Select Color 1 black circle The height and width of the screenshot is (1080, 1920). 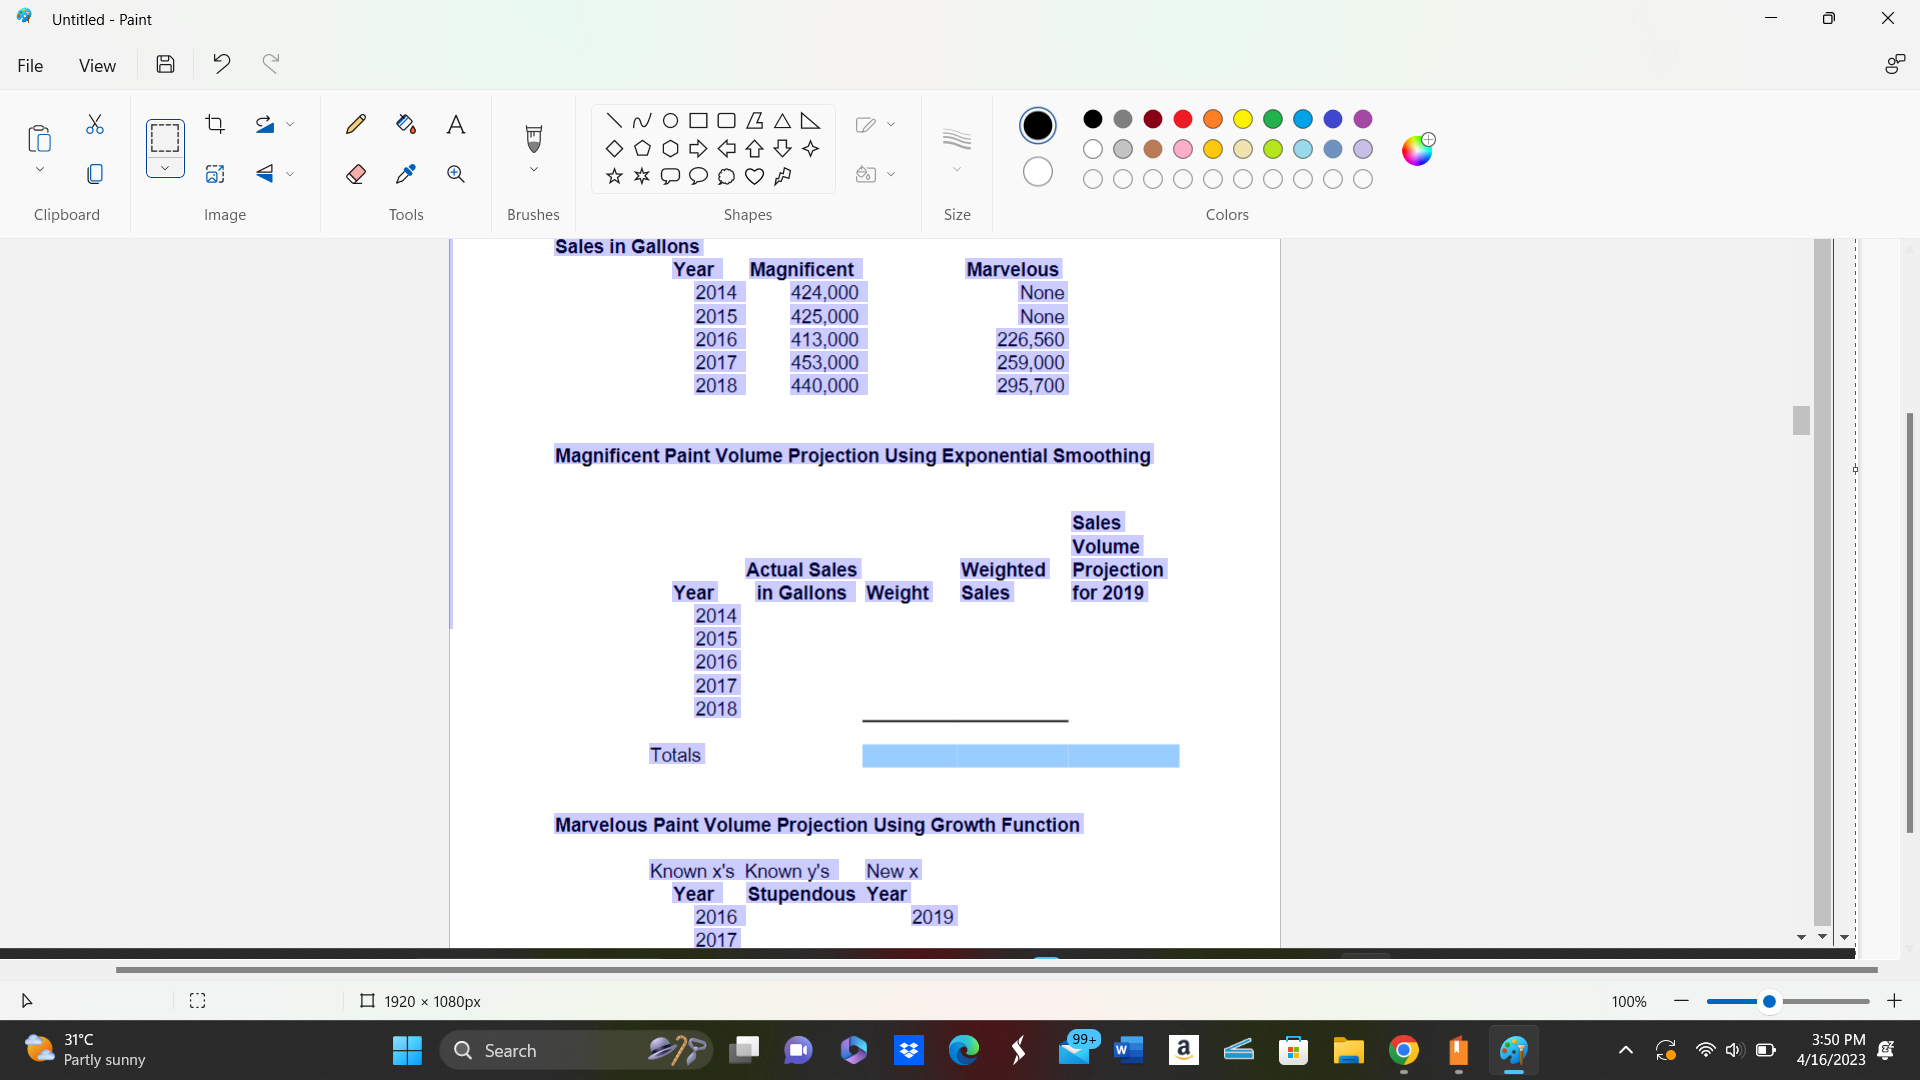coord(1038,125)
